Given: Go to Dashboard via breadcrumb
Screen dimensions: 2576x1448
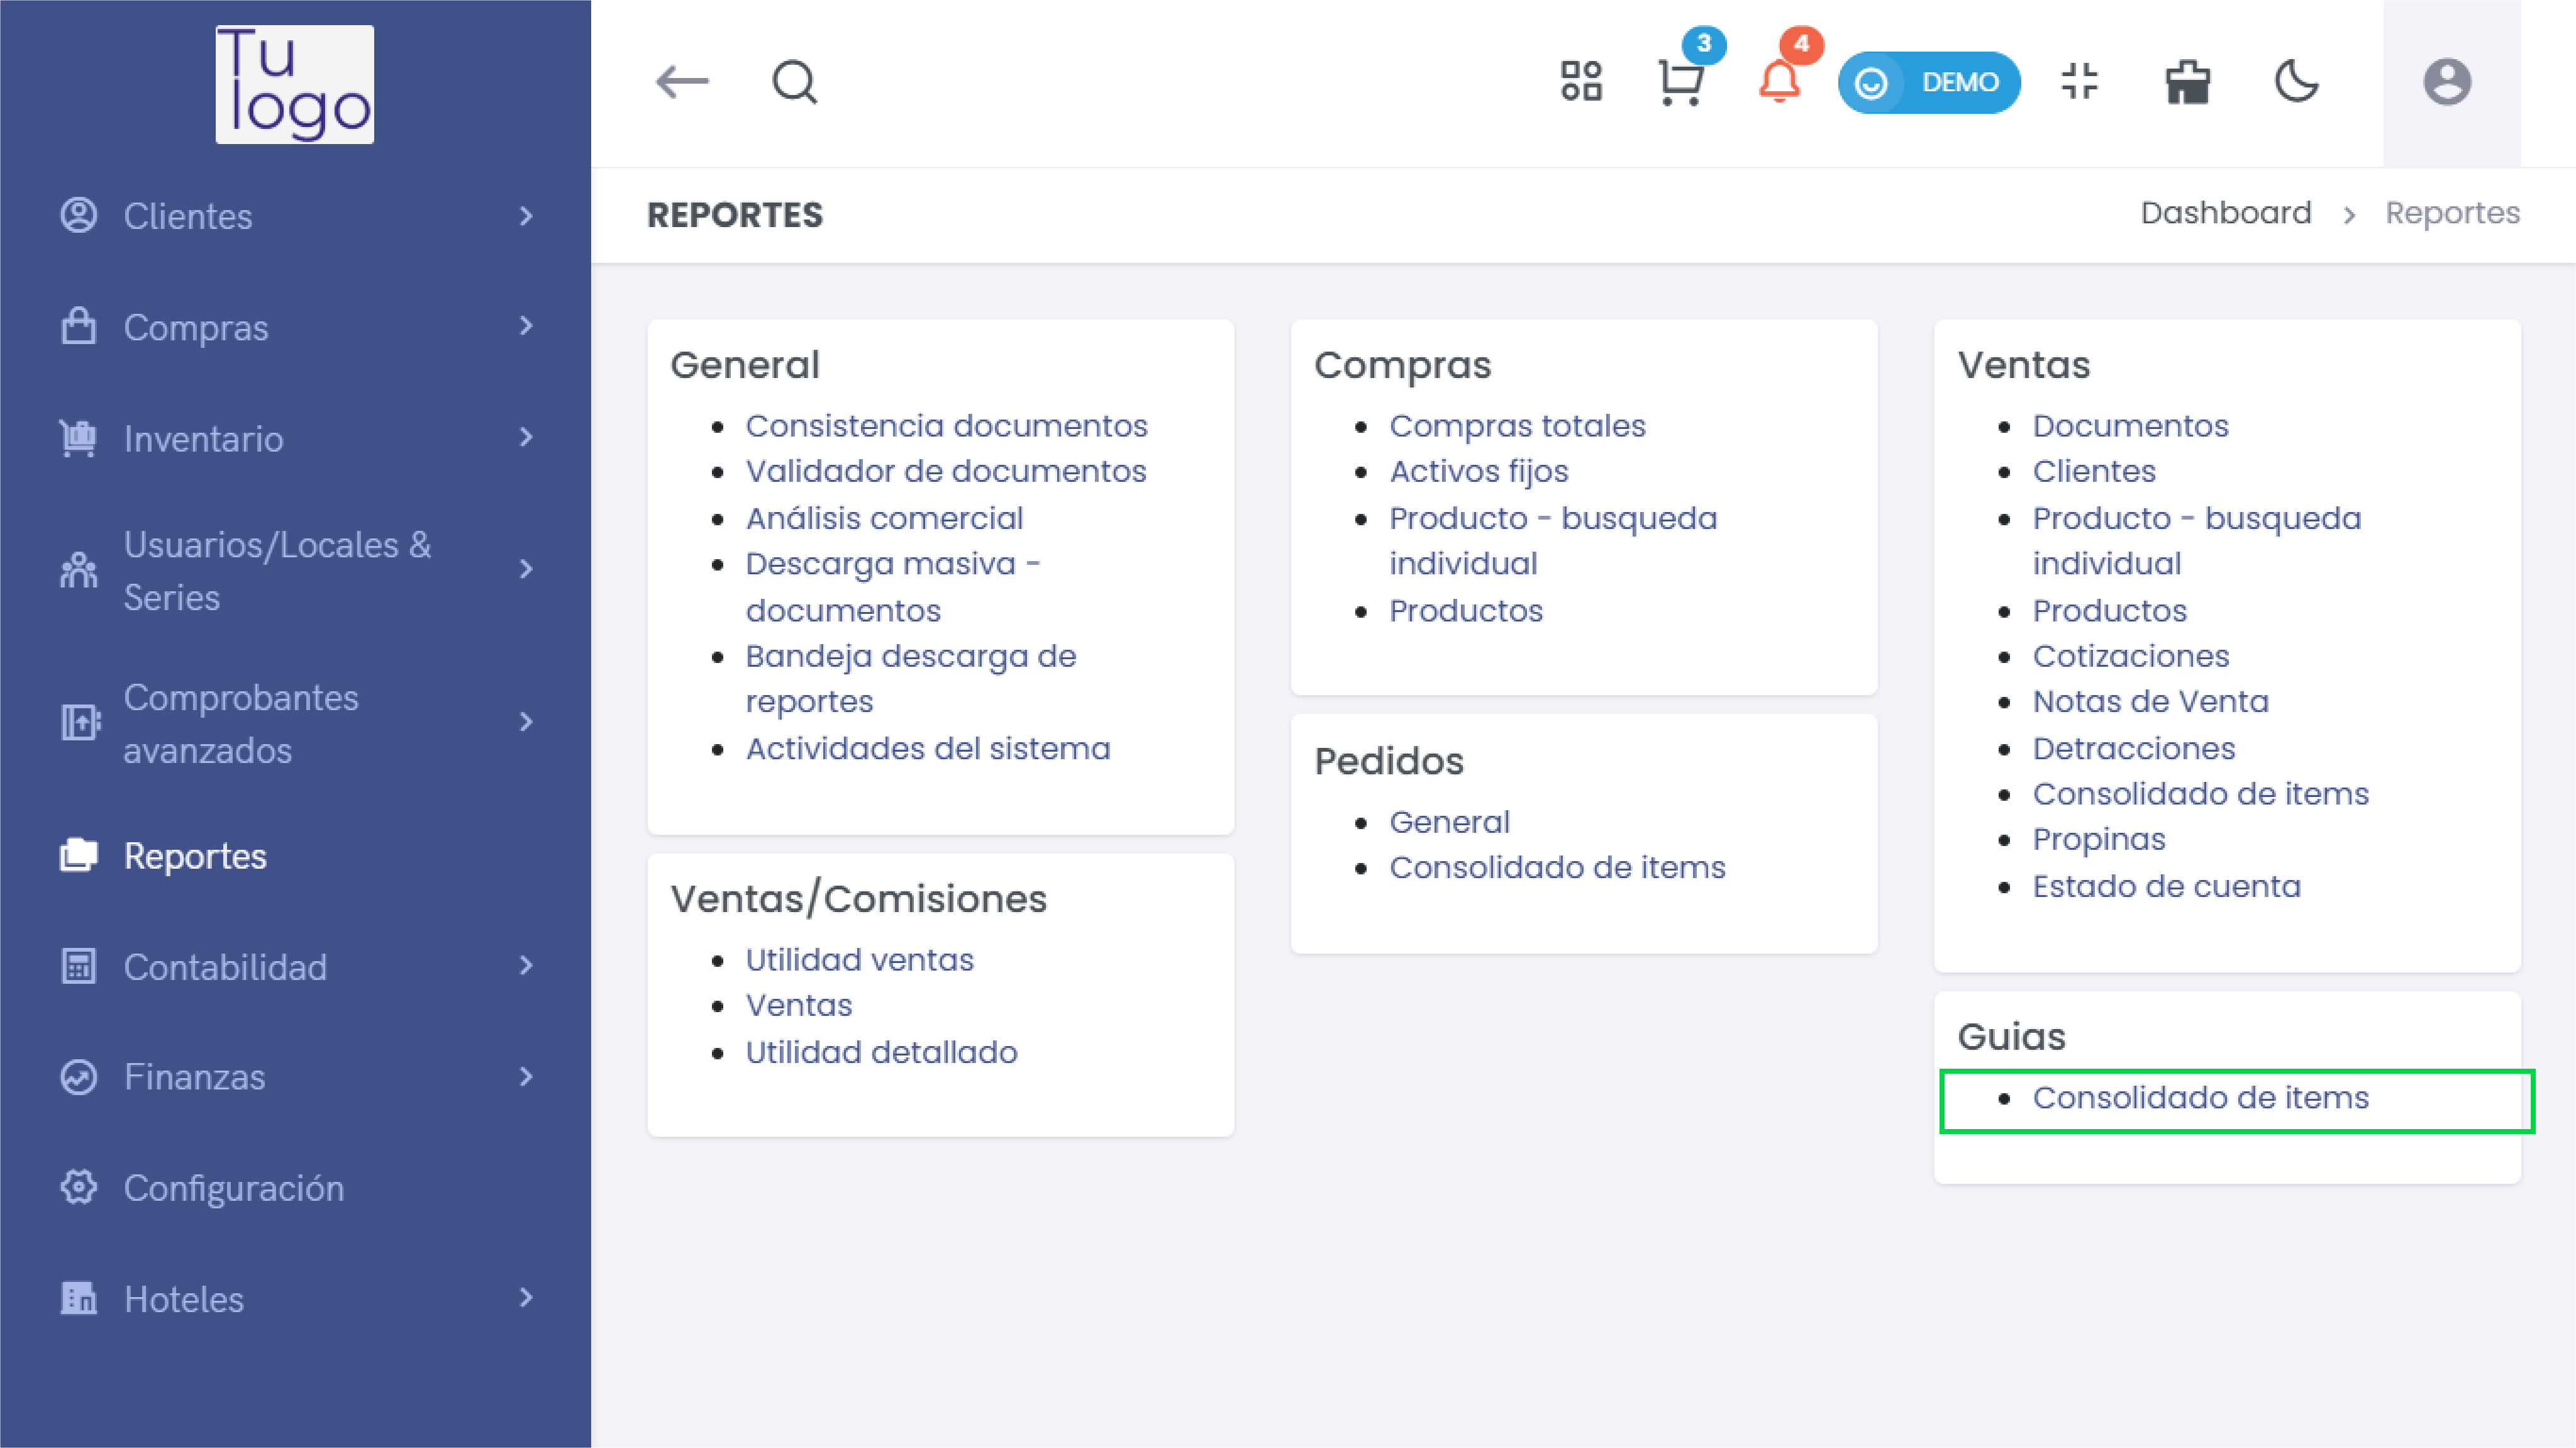Looking at the screenshot, I should coord(2226,213).
